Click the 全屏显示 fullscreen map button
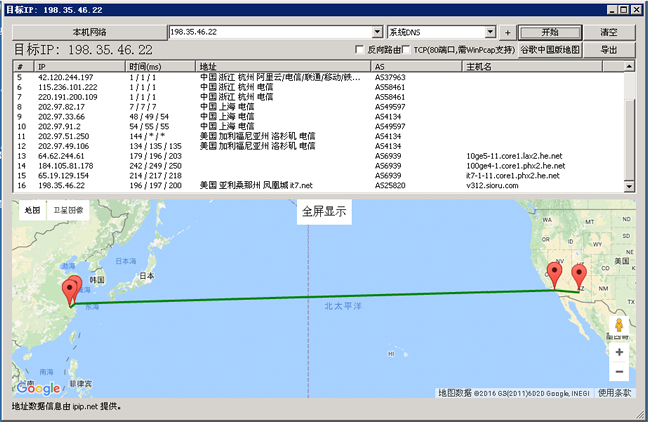Viewport: 648px width, 422px height. tap(326, 212)
